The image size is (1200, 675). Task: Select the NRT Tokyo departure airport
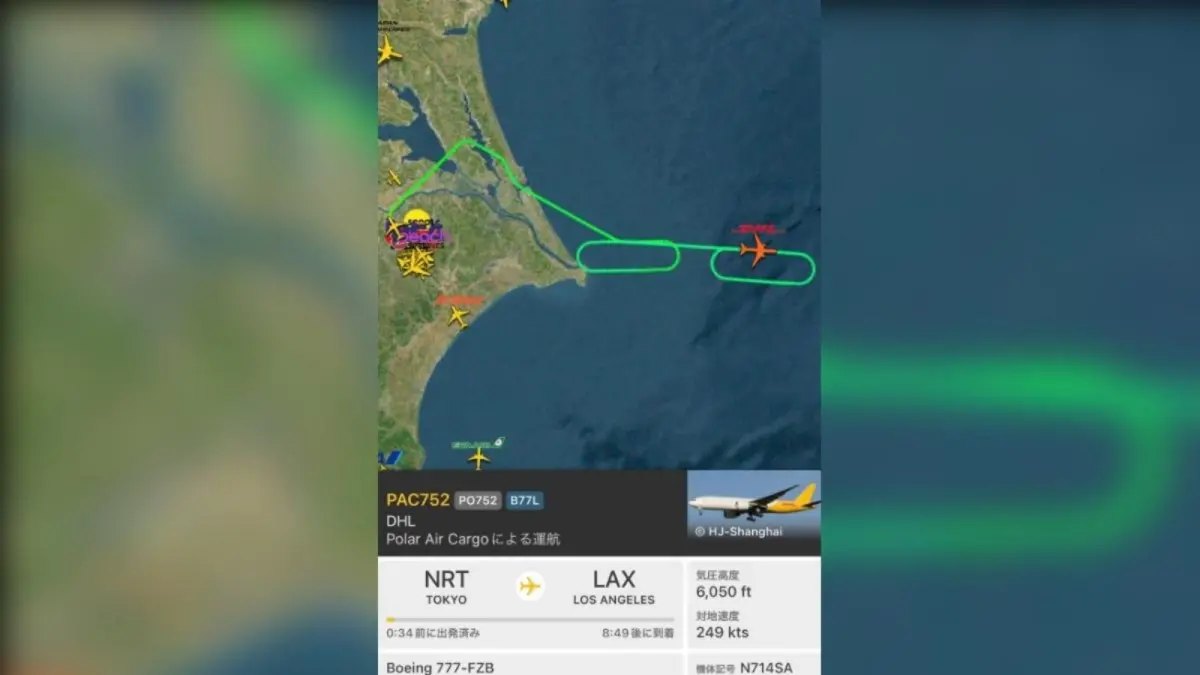tap(445, 586)
